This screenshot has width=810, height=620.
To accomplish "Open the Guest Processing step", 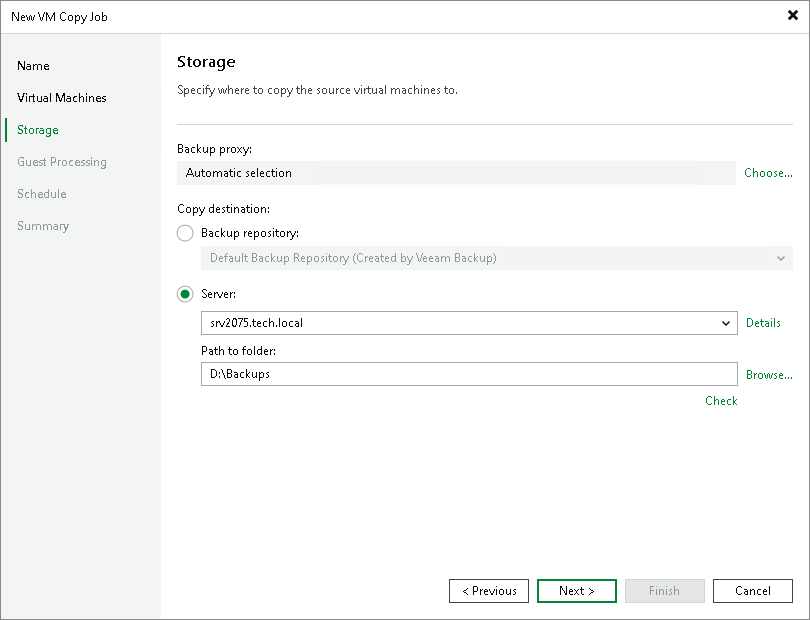I will point(61,162).
